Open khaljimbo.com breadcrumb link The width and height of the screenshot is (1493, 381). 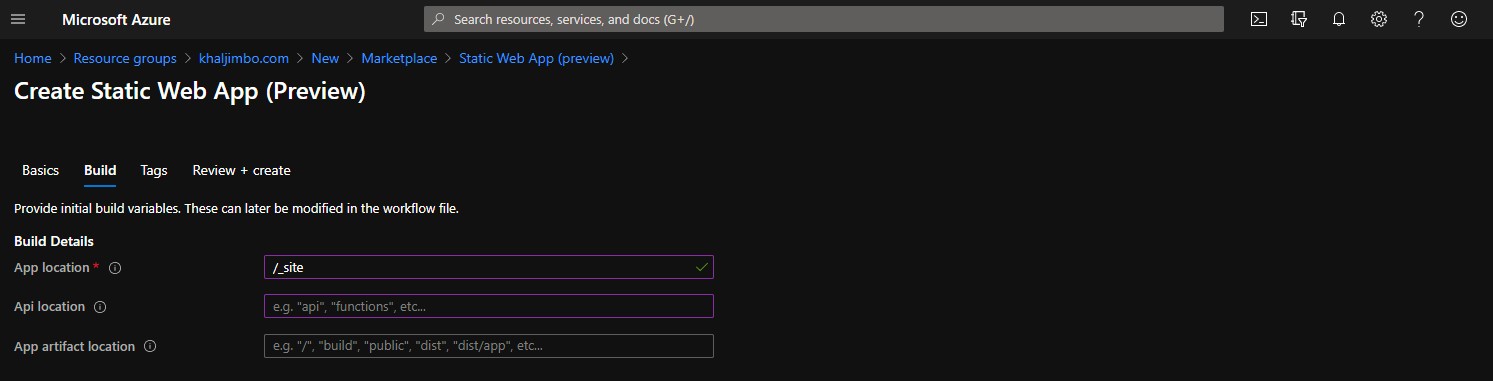(x=244, y=58)
